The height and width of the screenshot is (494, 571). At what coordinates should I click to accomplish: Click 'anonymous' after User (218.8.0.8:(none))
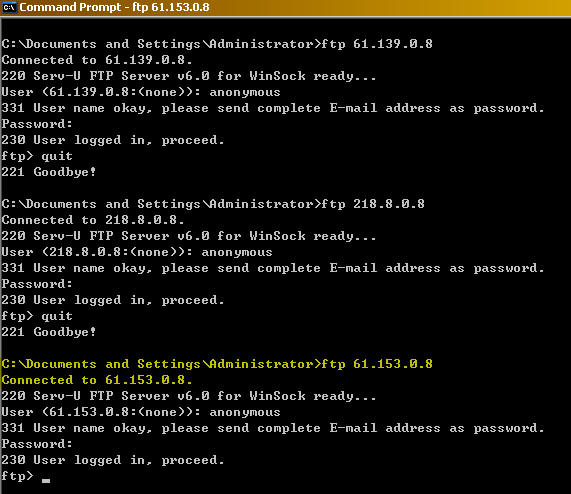(237, 252)
